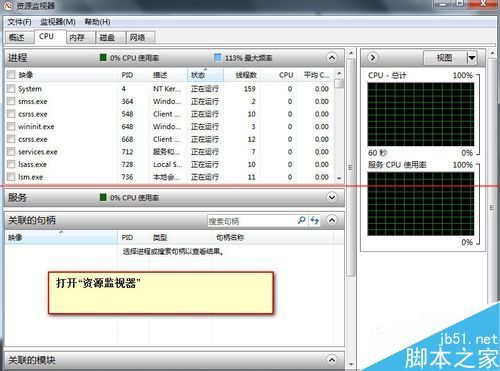Click the Resource Monitor title bar icon
500x371 pixels.
(x=8, y=6)
